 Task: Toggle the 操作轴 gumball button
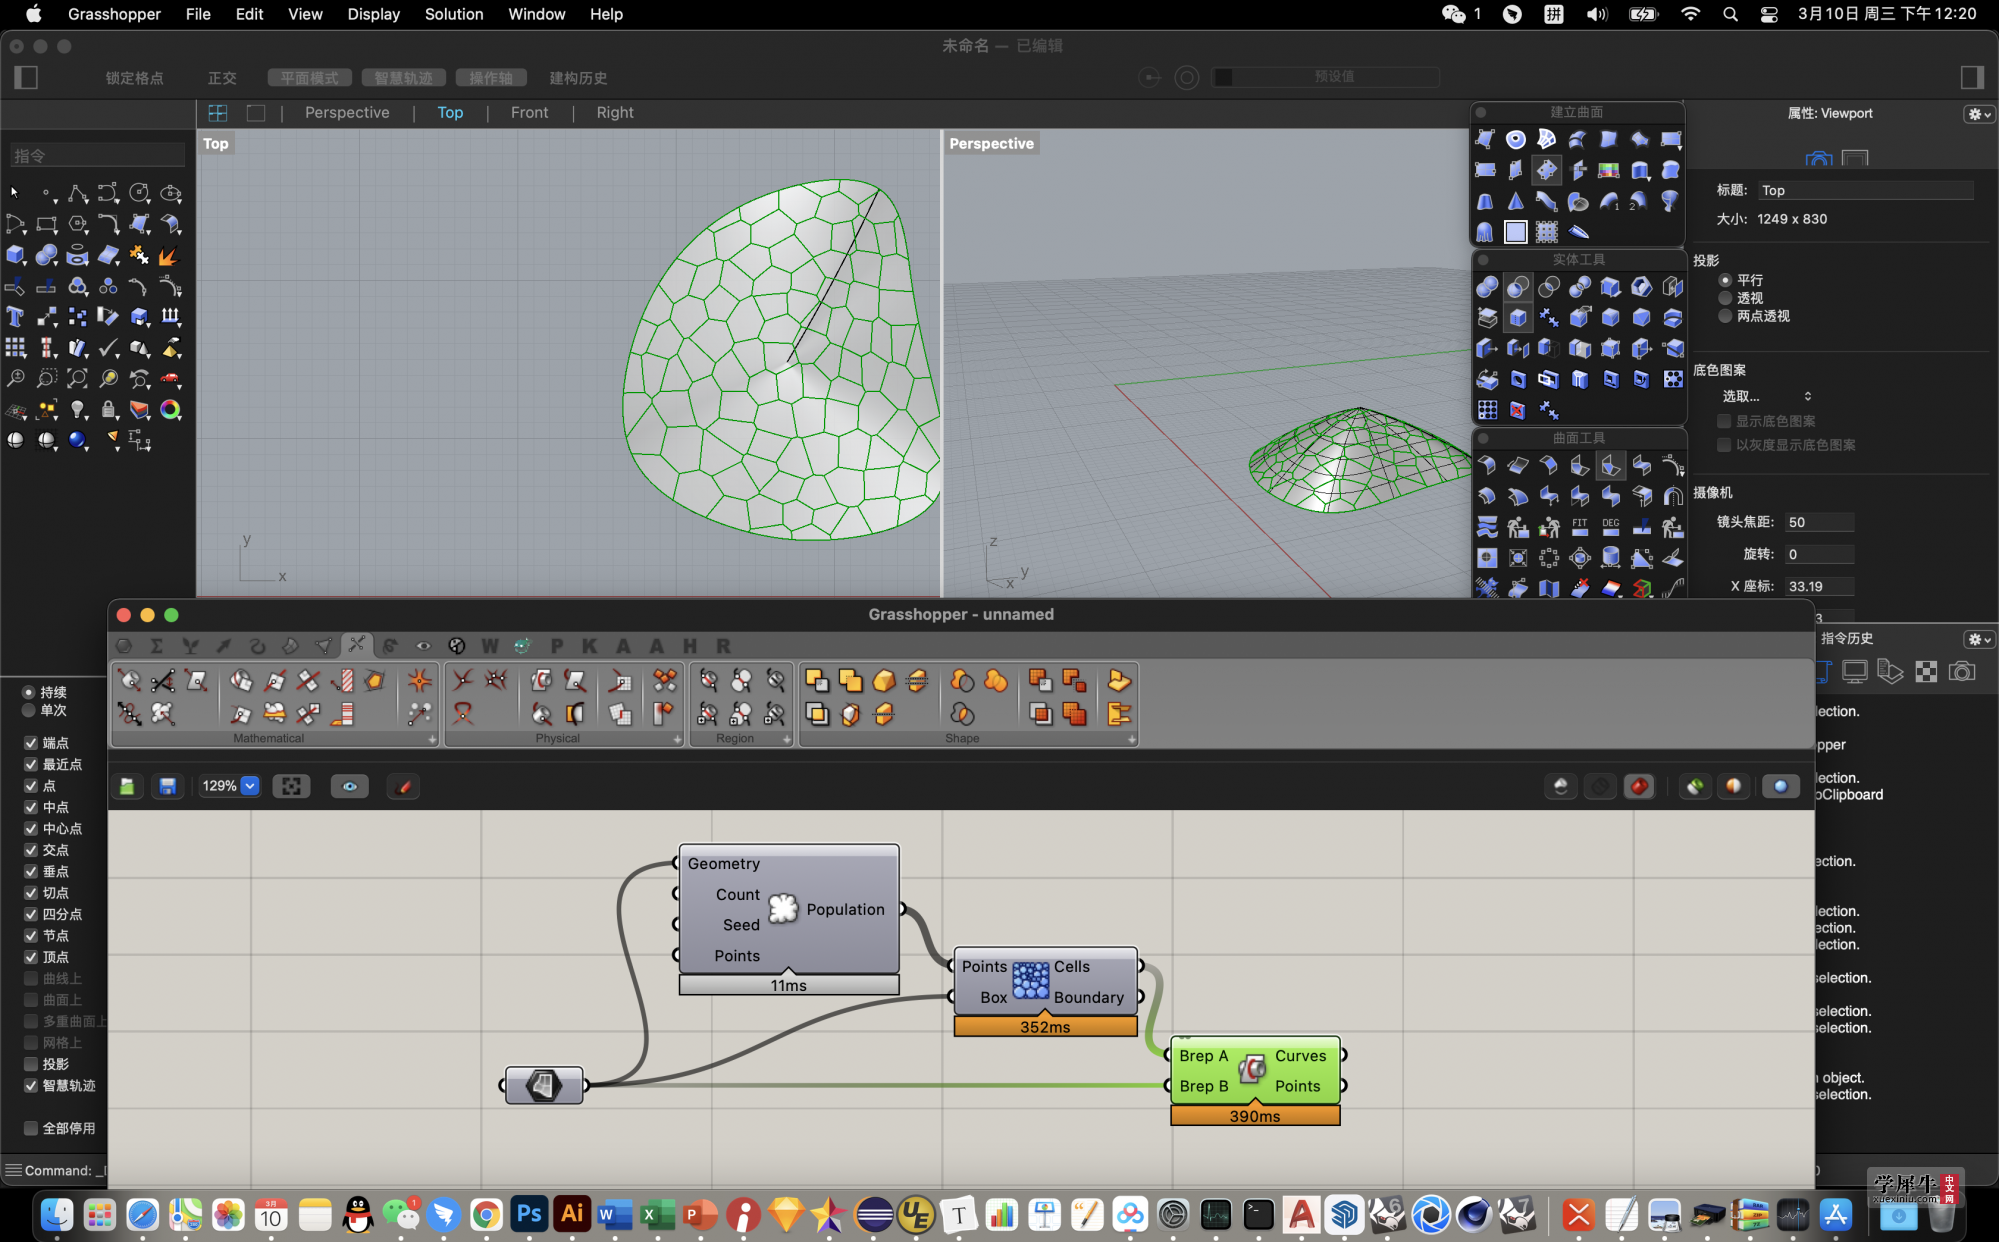pos(491,78)
